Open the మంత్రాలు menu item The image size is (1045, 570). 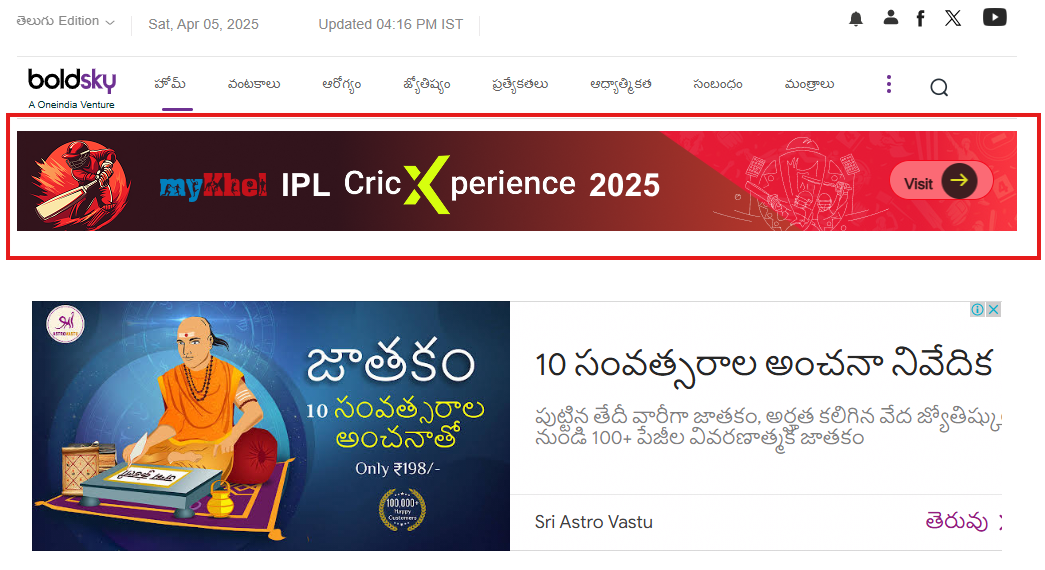coord(809,84)
